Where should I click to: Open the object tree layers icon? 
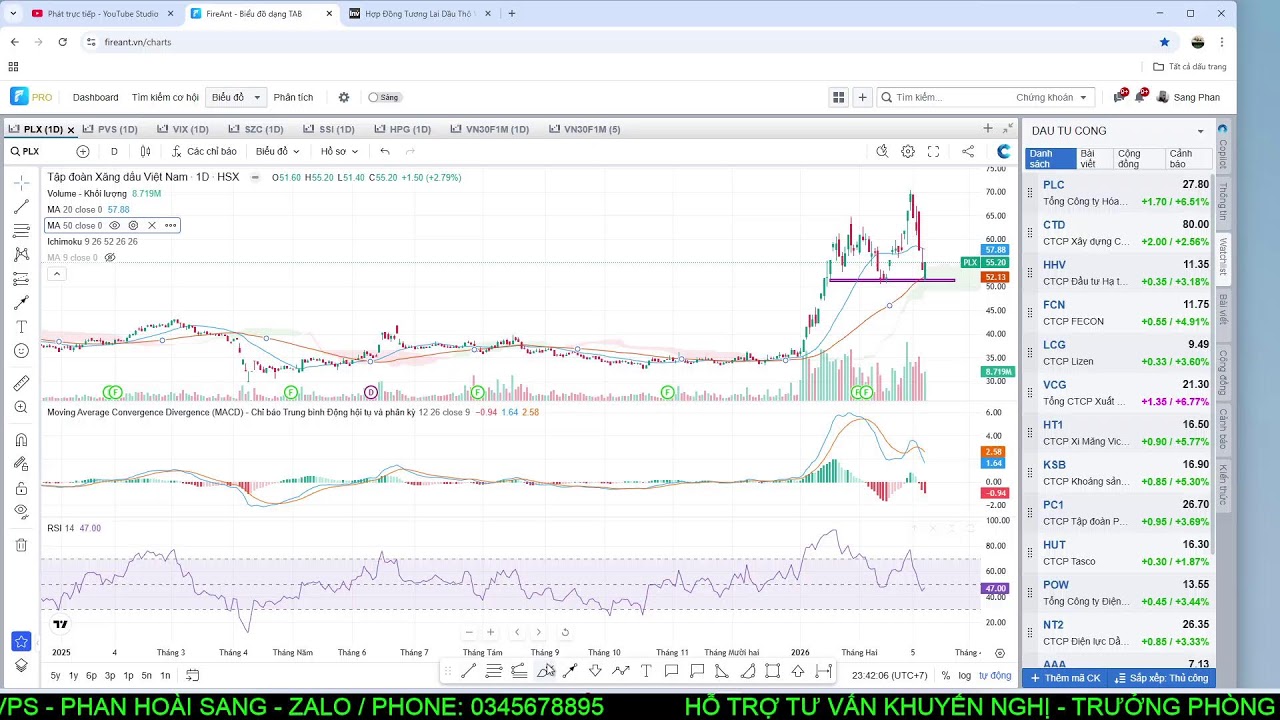click(21, 666)
